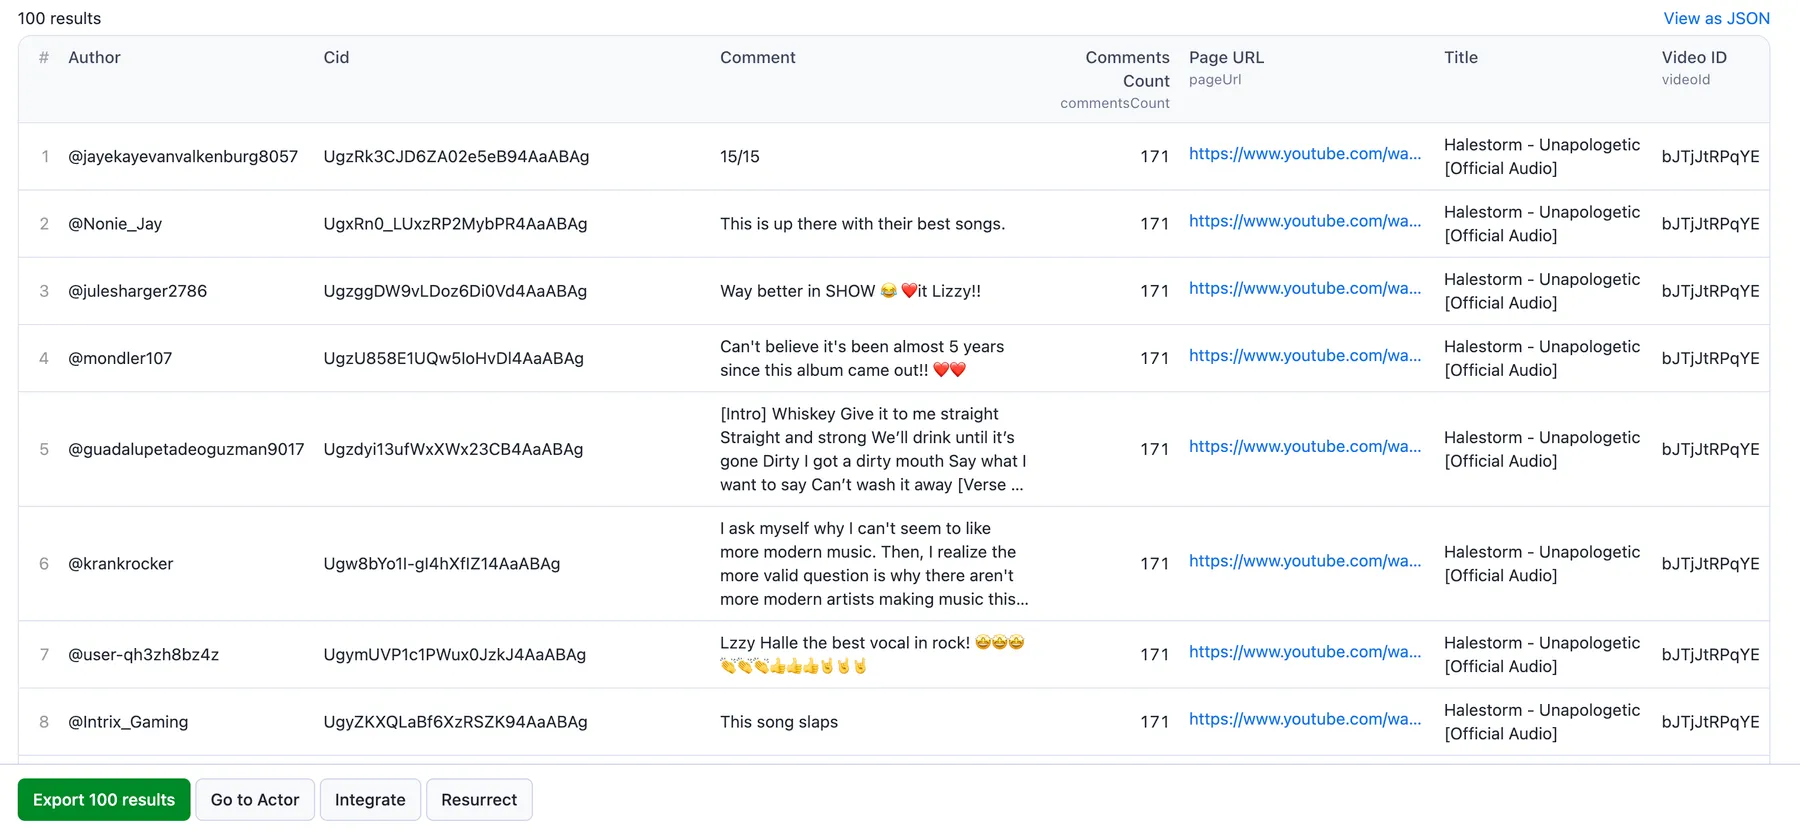Click the Cid UgyZKXQLaBf6XzRSZK94AaABAg
1800x832 pixels.
click(455, 722)
